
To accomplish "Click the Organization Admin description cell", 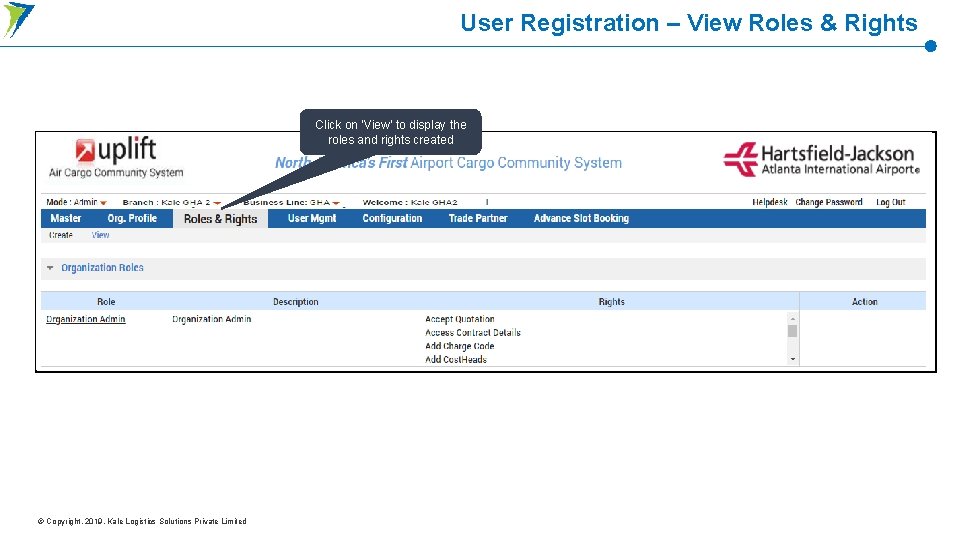I will (x=212, y=319).
